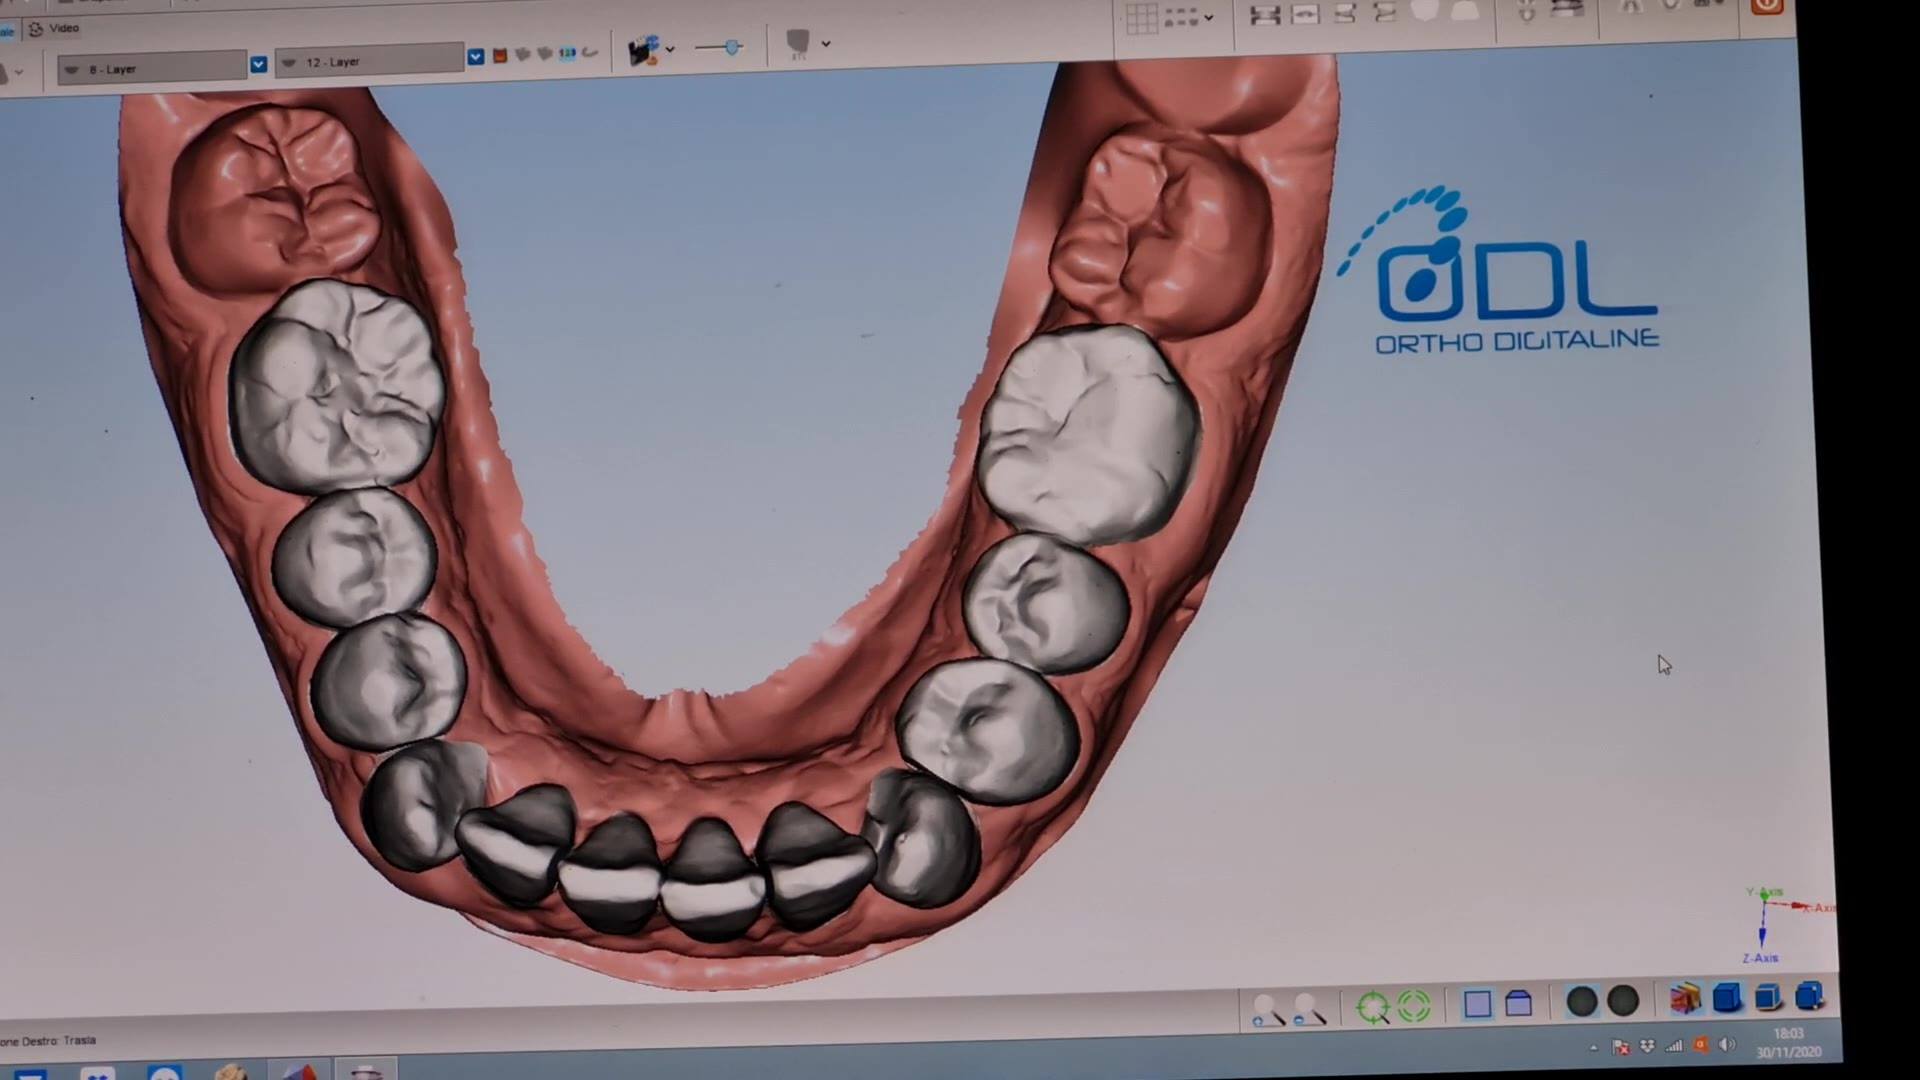1920x1080 pixels.
Task: Open the '12 - Layer' combo box
Action: point(369,61)
